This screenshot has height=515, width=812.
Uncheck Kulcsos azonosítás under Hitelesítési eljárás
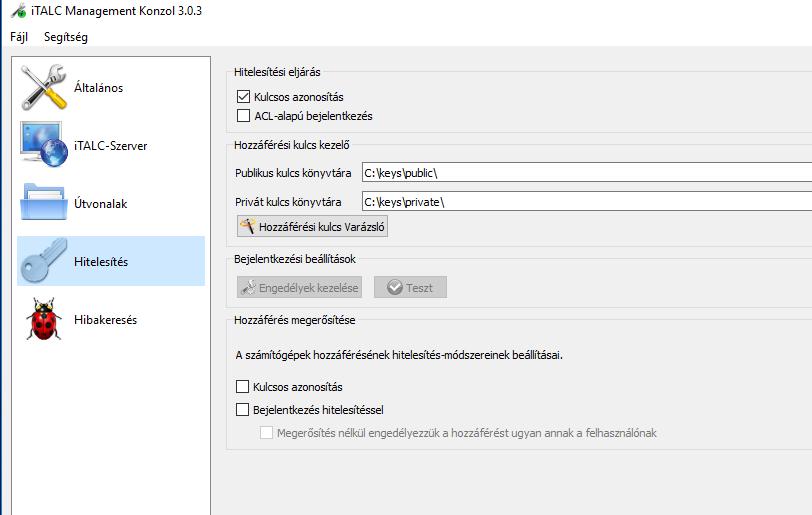pyautogui.click(x=243, y=96)
